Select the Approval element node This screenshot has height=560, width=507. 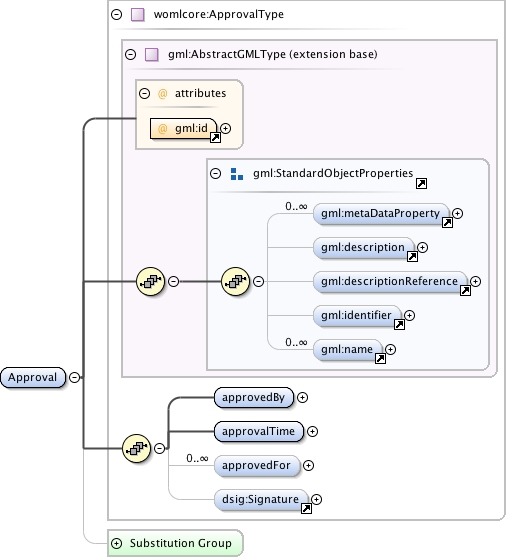click(x=33, y=378)
